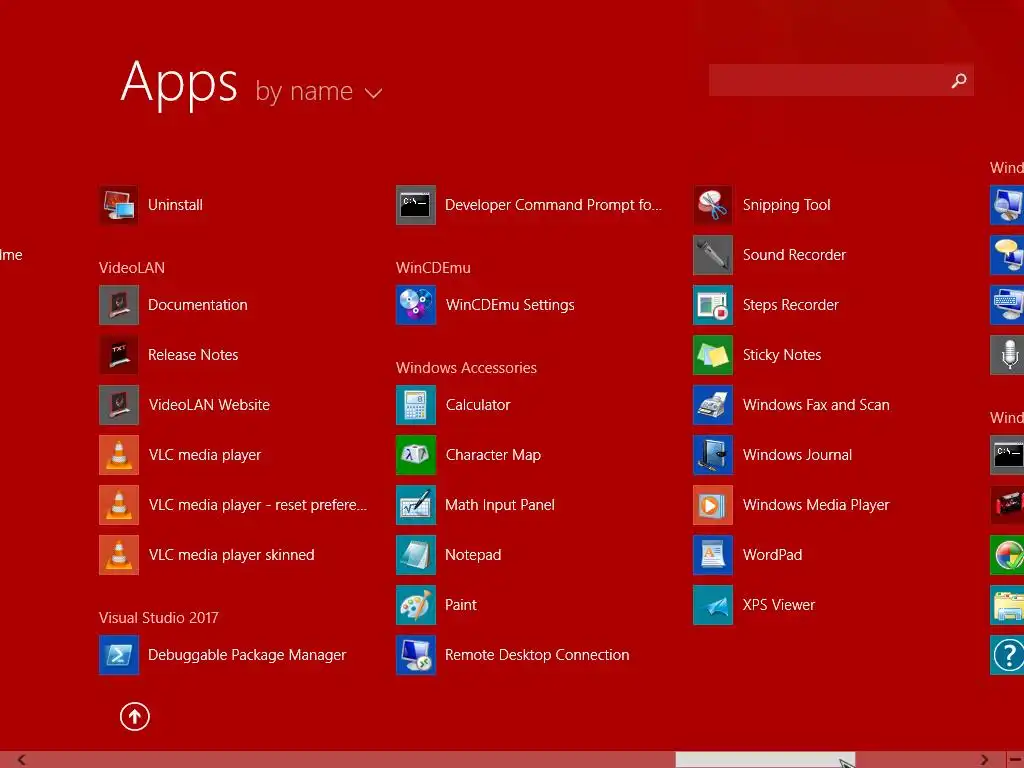The height and width of the screenshot is (768, 1024).
Task: Click the 'Release Notes' label text
Action: 193,355
